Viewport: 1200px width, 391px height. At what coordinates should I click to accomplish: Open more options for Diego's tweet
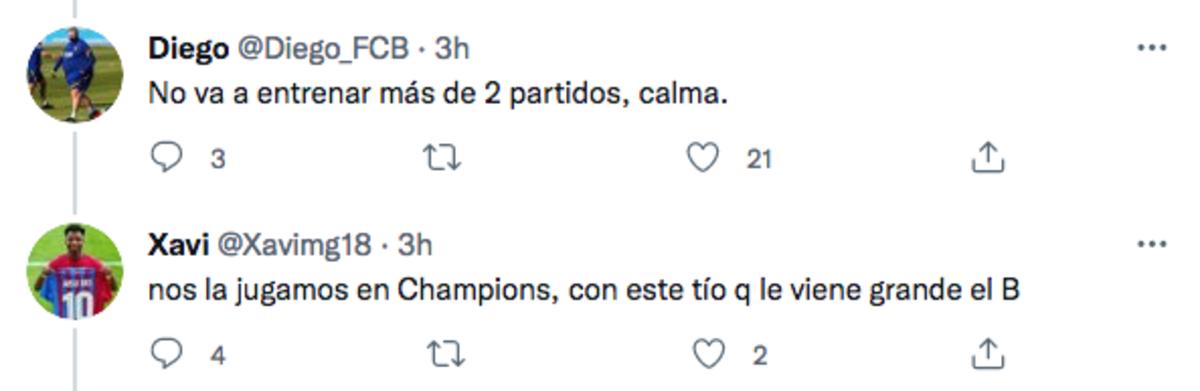point(1153,47)
